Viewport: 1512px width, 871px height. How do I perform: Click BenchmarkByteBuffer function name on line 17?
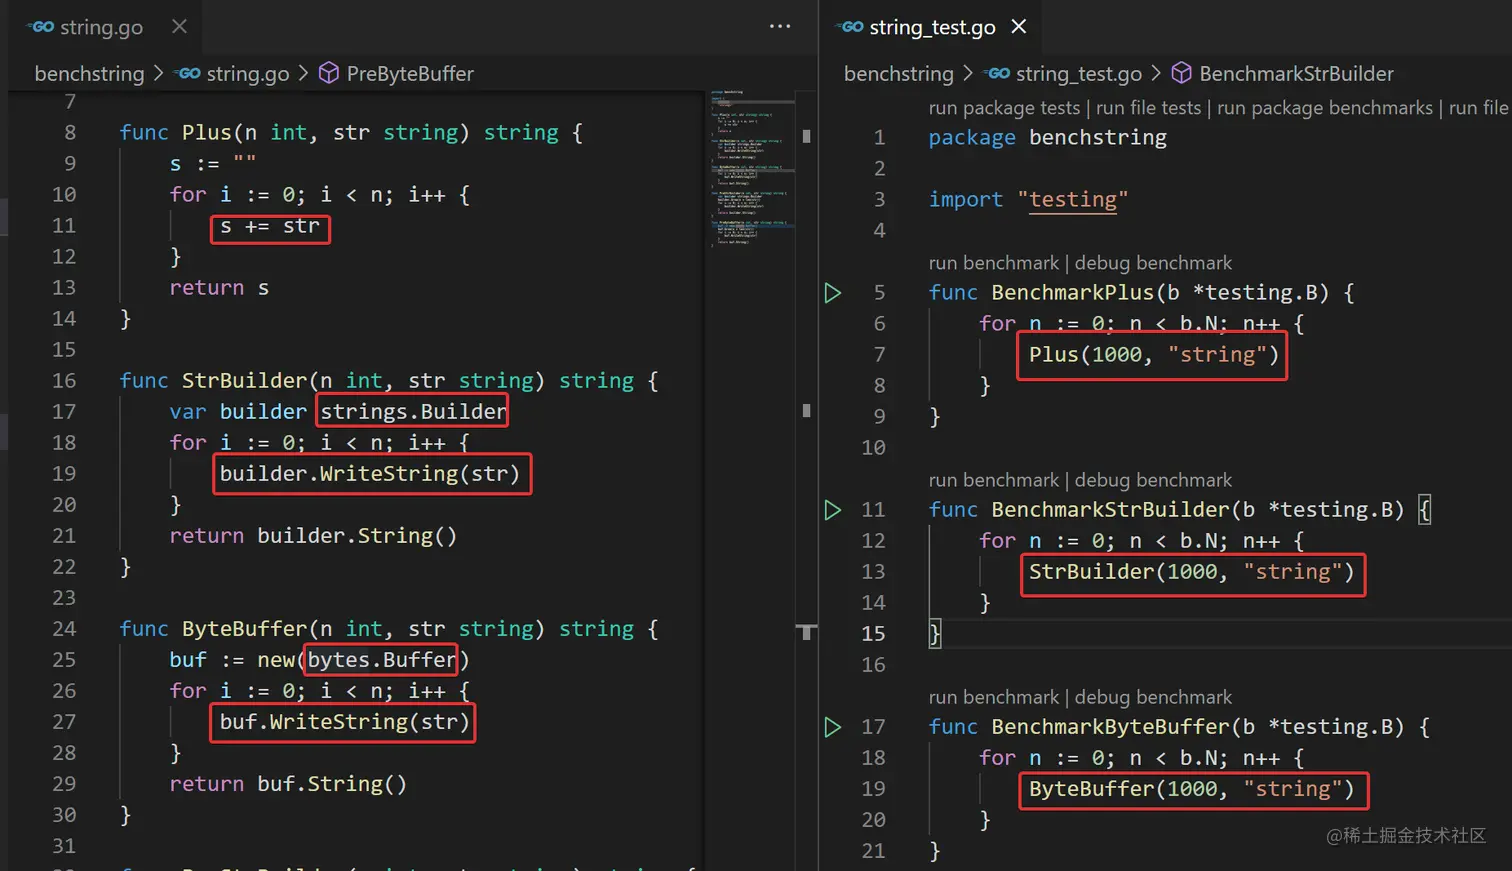coord(1110,727)
